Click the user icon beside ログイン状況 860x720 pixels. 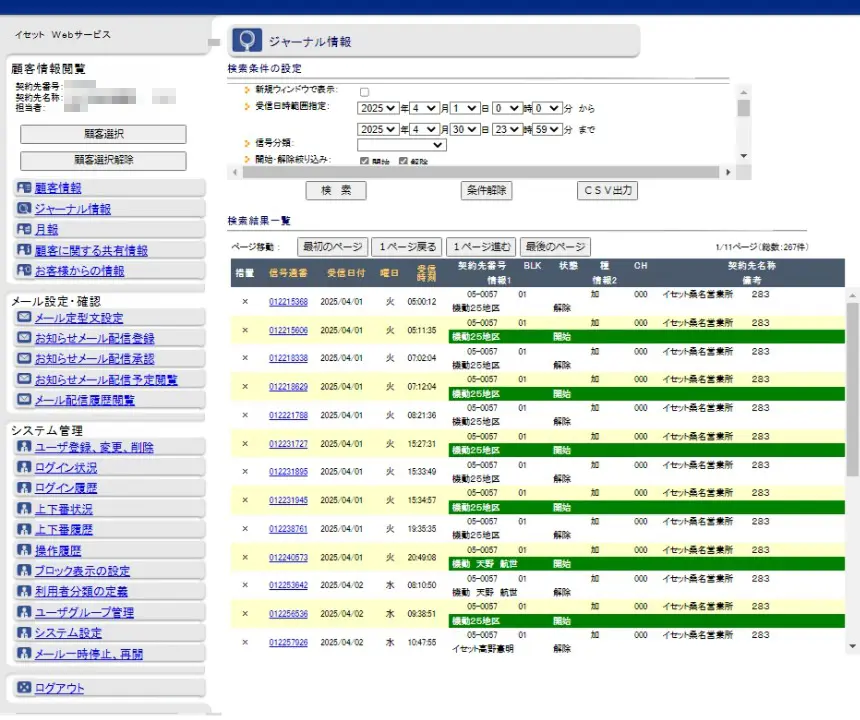24,468
